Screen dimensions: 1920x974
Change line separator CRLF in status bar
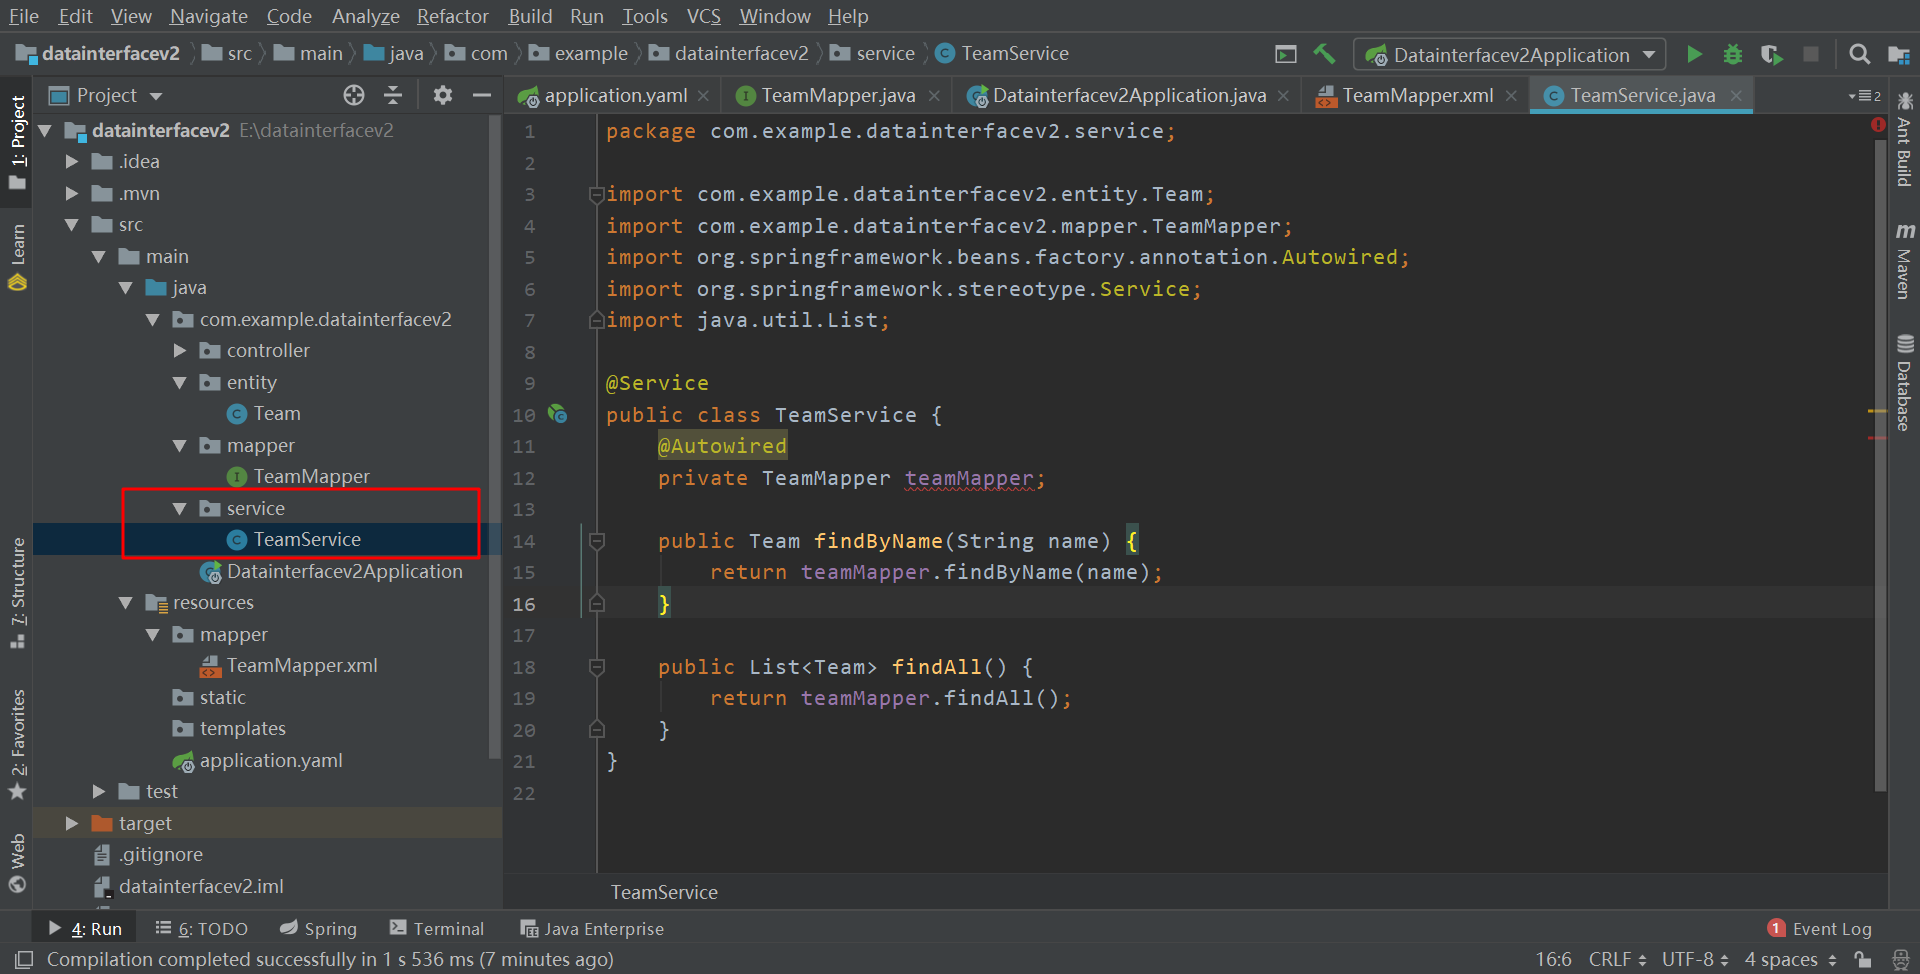pos(1617,960)
